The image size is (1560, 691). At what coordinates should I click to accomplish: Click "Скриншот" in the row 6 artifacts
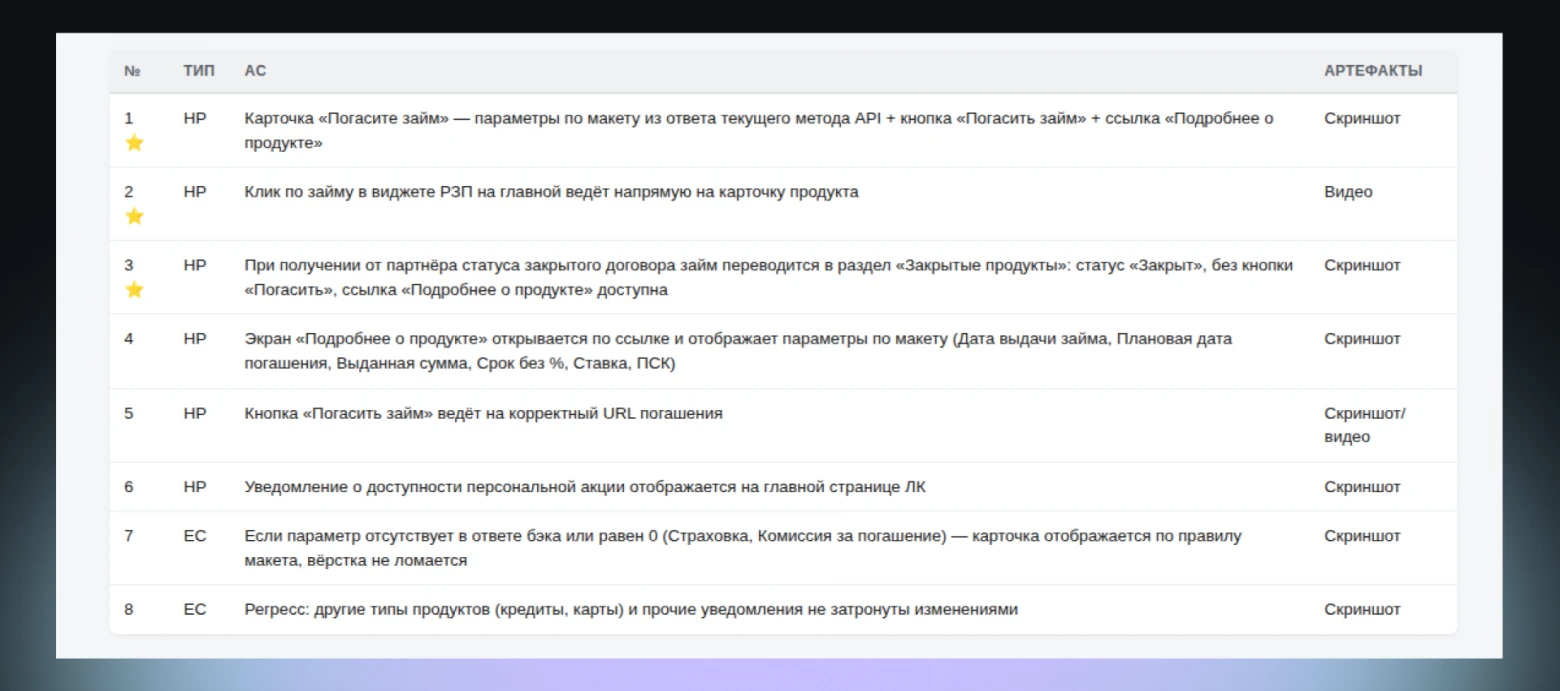1362,487
